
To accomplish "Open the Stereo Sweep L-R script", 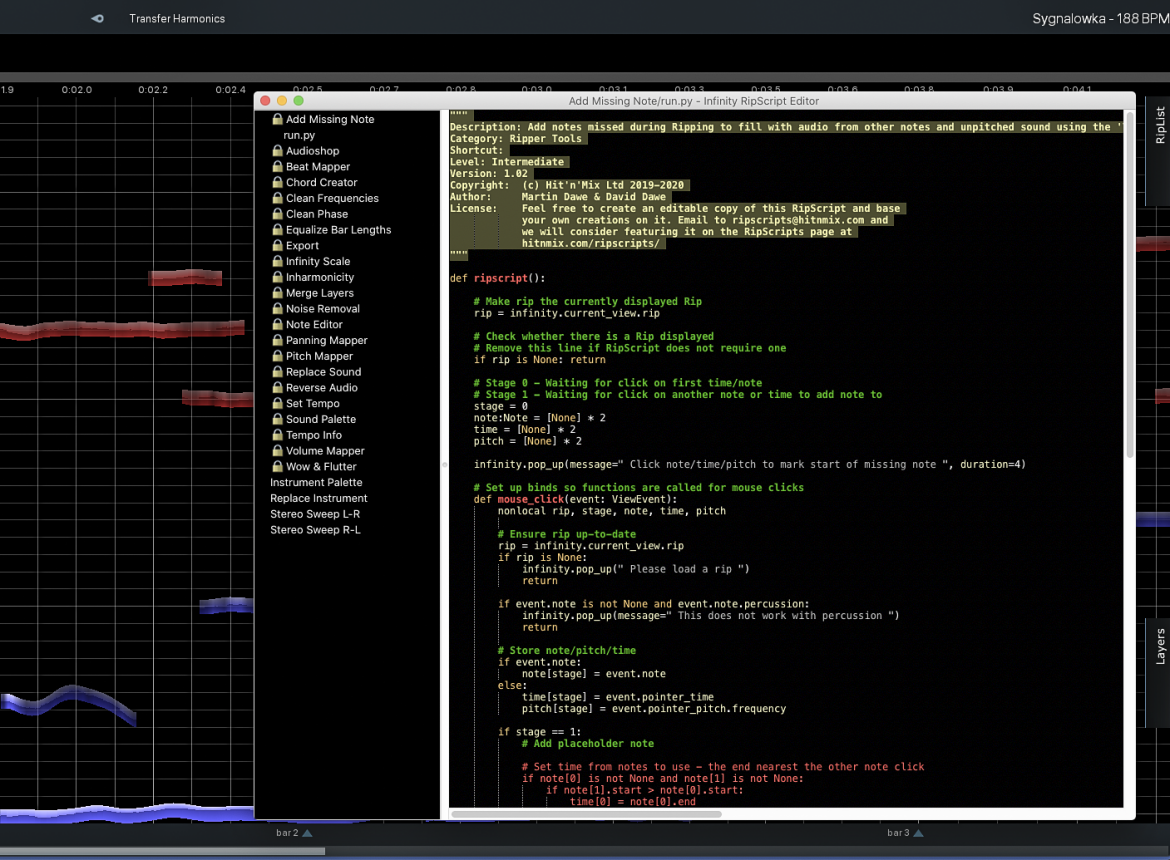I will 315,514.
